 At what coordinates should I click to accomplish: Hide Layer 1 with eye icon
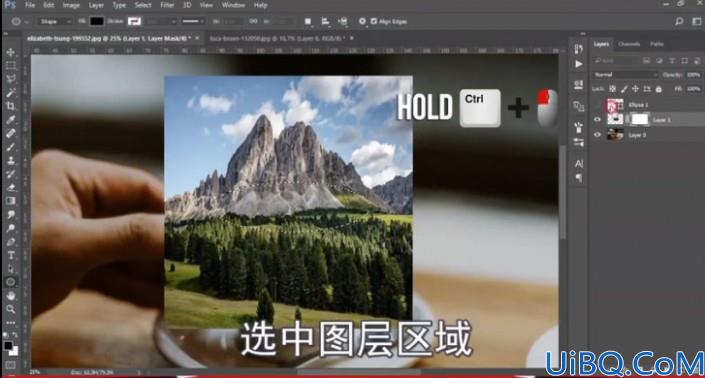pyautogui.click(x=597, y=120)
